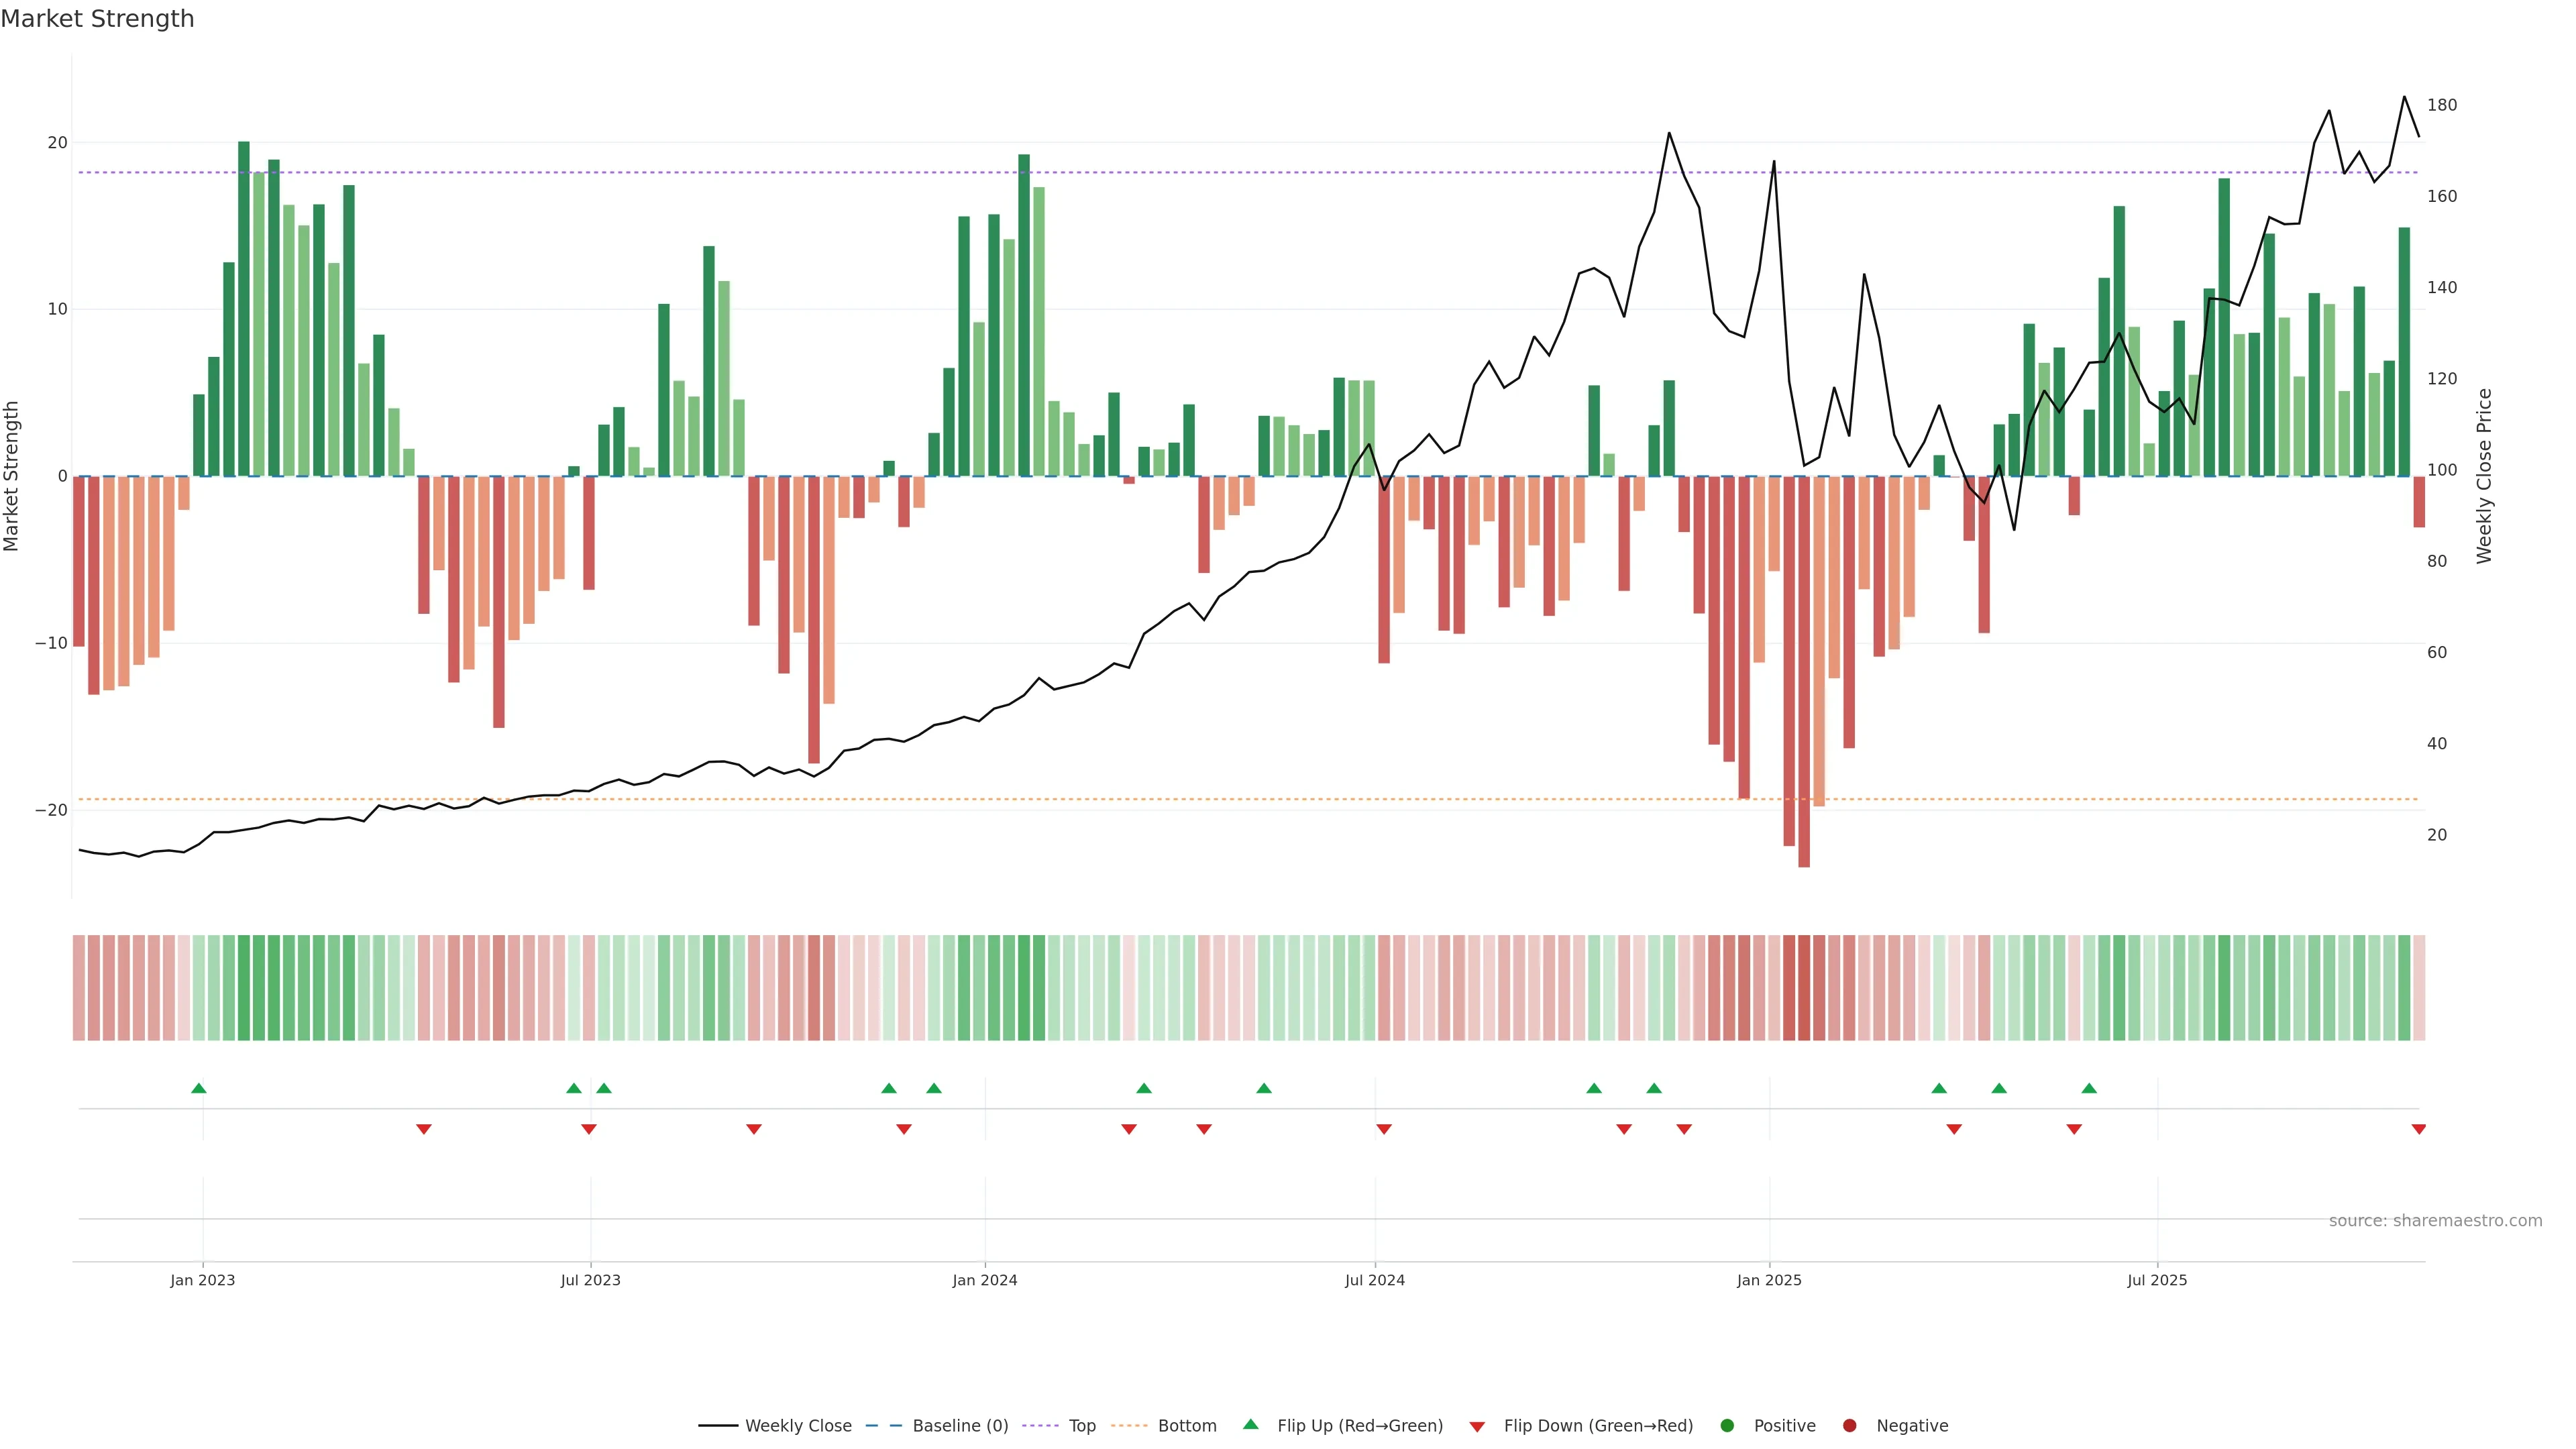Click the source: sharemaestro.com text
This screenshot has width=2576, height=1449.
pos(2435,1221)
